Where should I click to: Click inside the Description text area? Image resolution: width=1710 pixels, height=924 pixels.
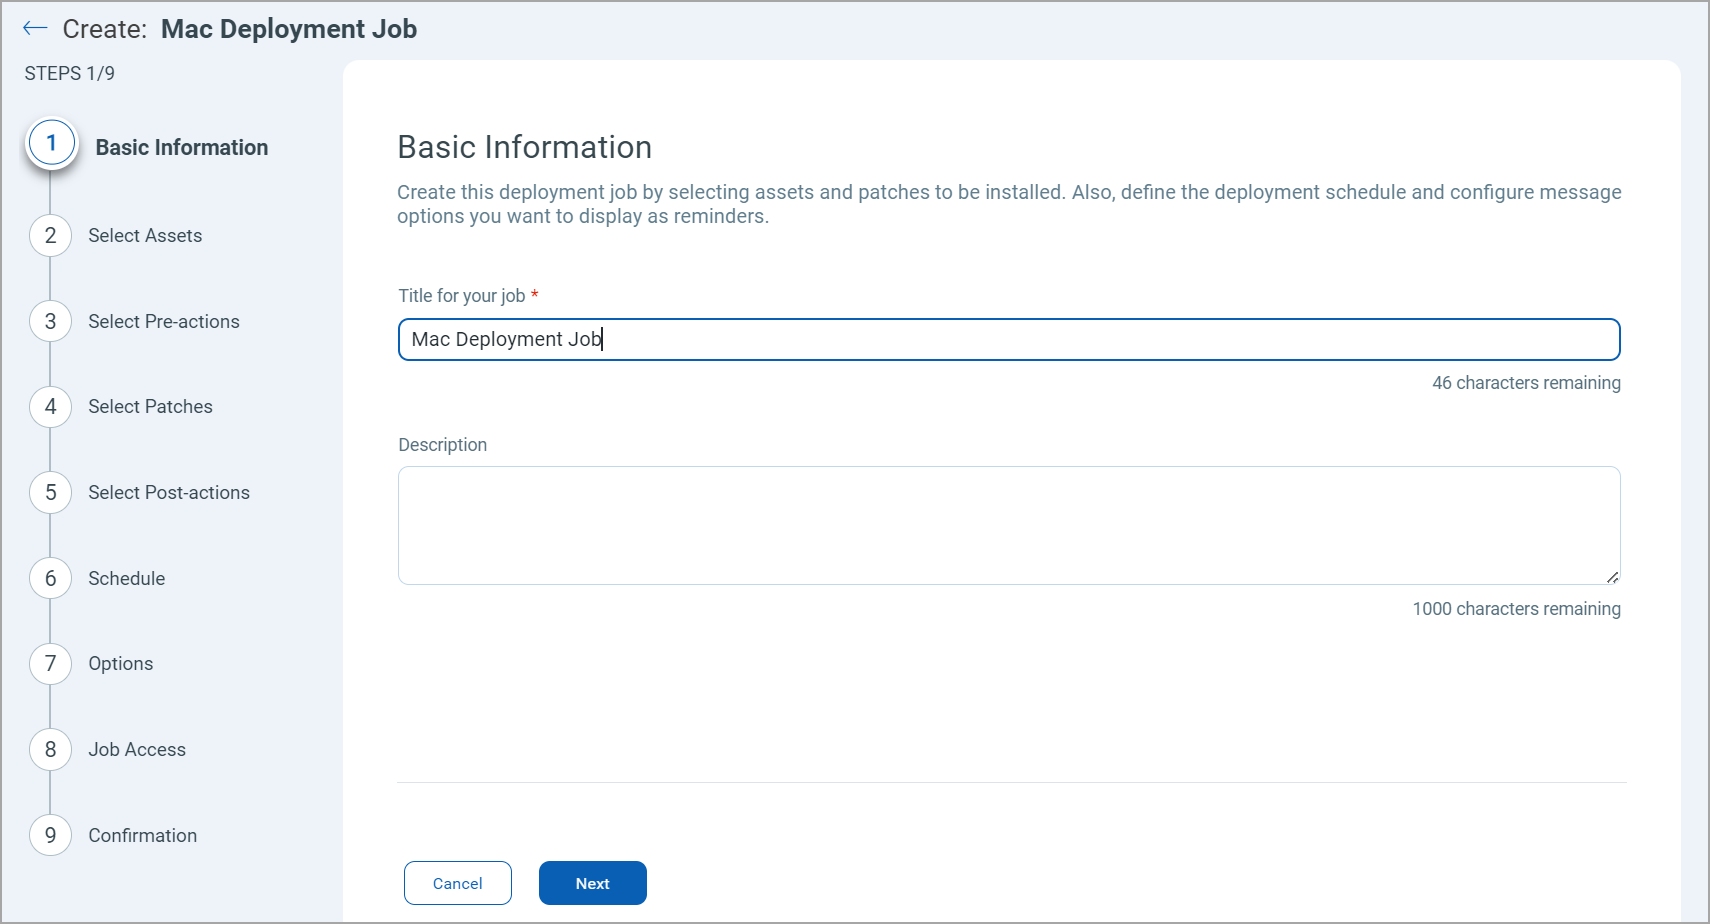click(1008, 525)
